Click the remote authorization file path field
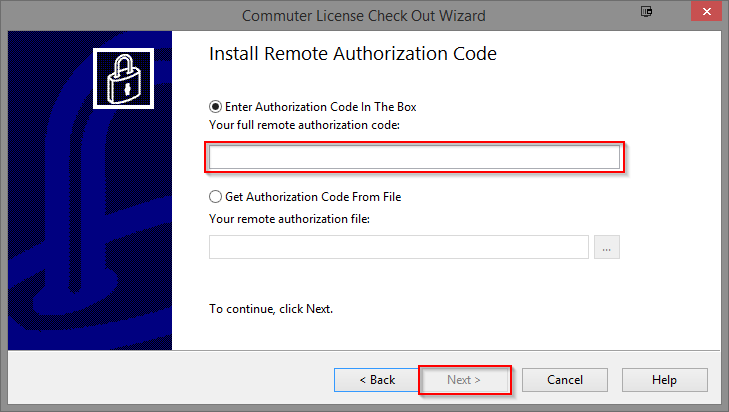 click(x=398, y=247)
